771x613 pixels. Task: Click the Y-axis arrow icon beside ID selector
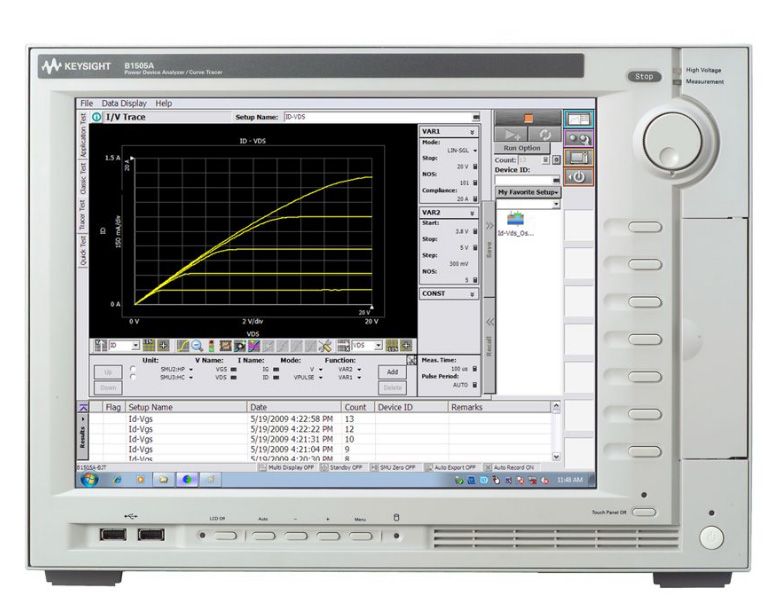[x=101, y=346]
